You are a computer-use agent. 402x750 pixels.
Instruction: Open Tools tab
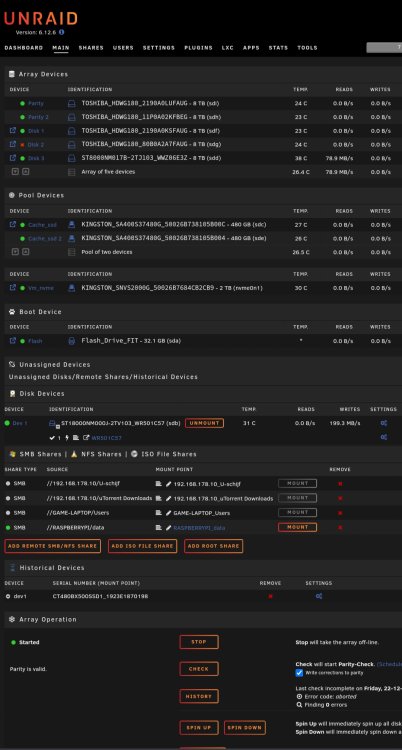tap(307, 48)
